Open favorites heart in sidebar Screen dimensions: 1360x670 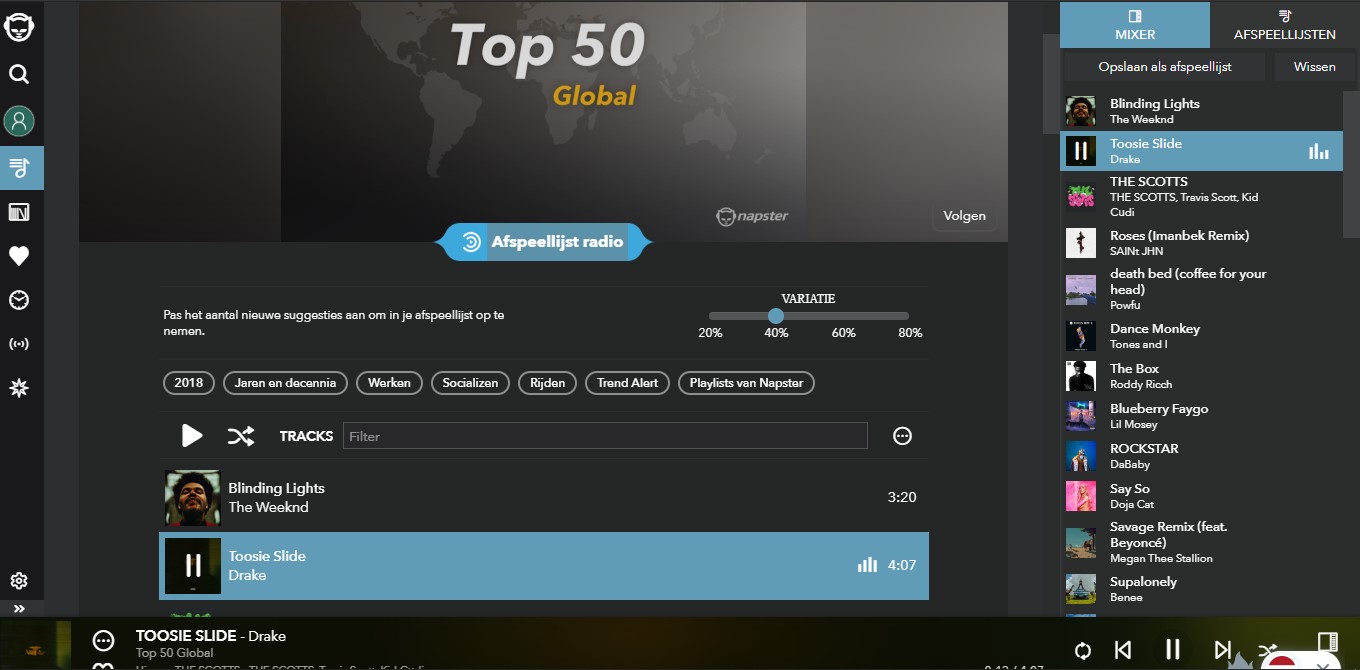tap(19, 256)
